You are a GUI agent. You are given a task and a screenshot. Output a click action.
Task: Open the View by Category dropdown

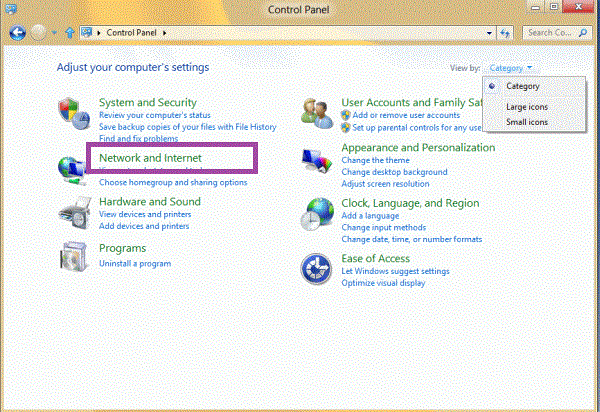click(x=511, y=68)
